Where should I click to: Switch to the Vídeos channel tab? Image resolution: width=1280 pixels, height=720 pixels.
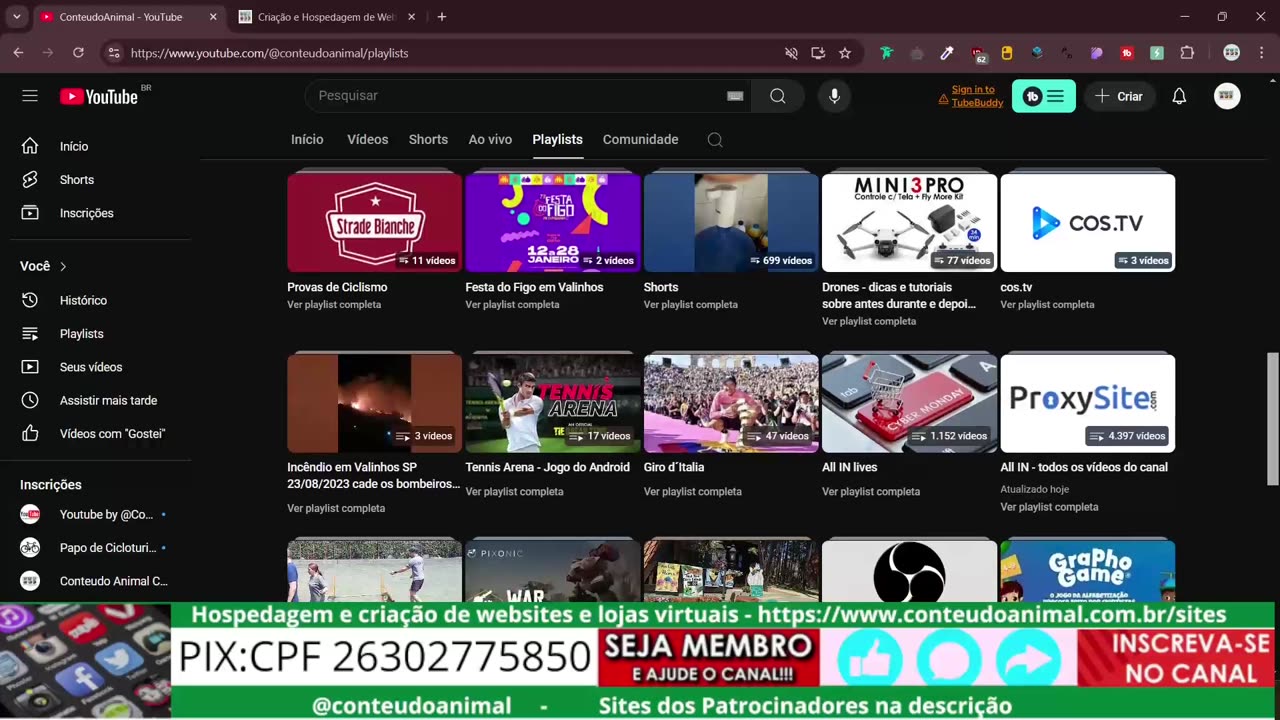tap(368, 140)
